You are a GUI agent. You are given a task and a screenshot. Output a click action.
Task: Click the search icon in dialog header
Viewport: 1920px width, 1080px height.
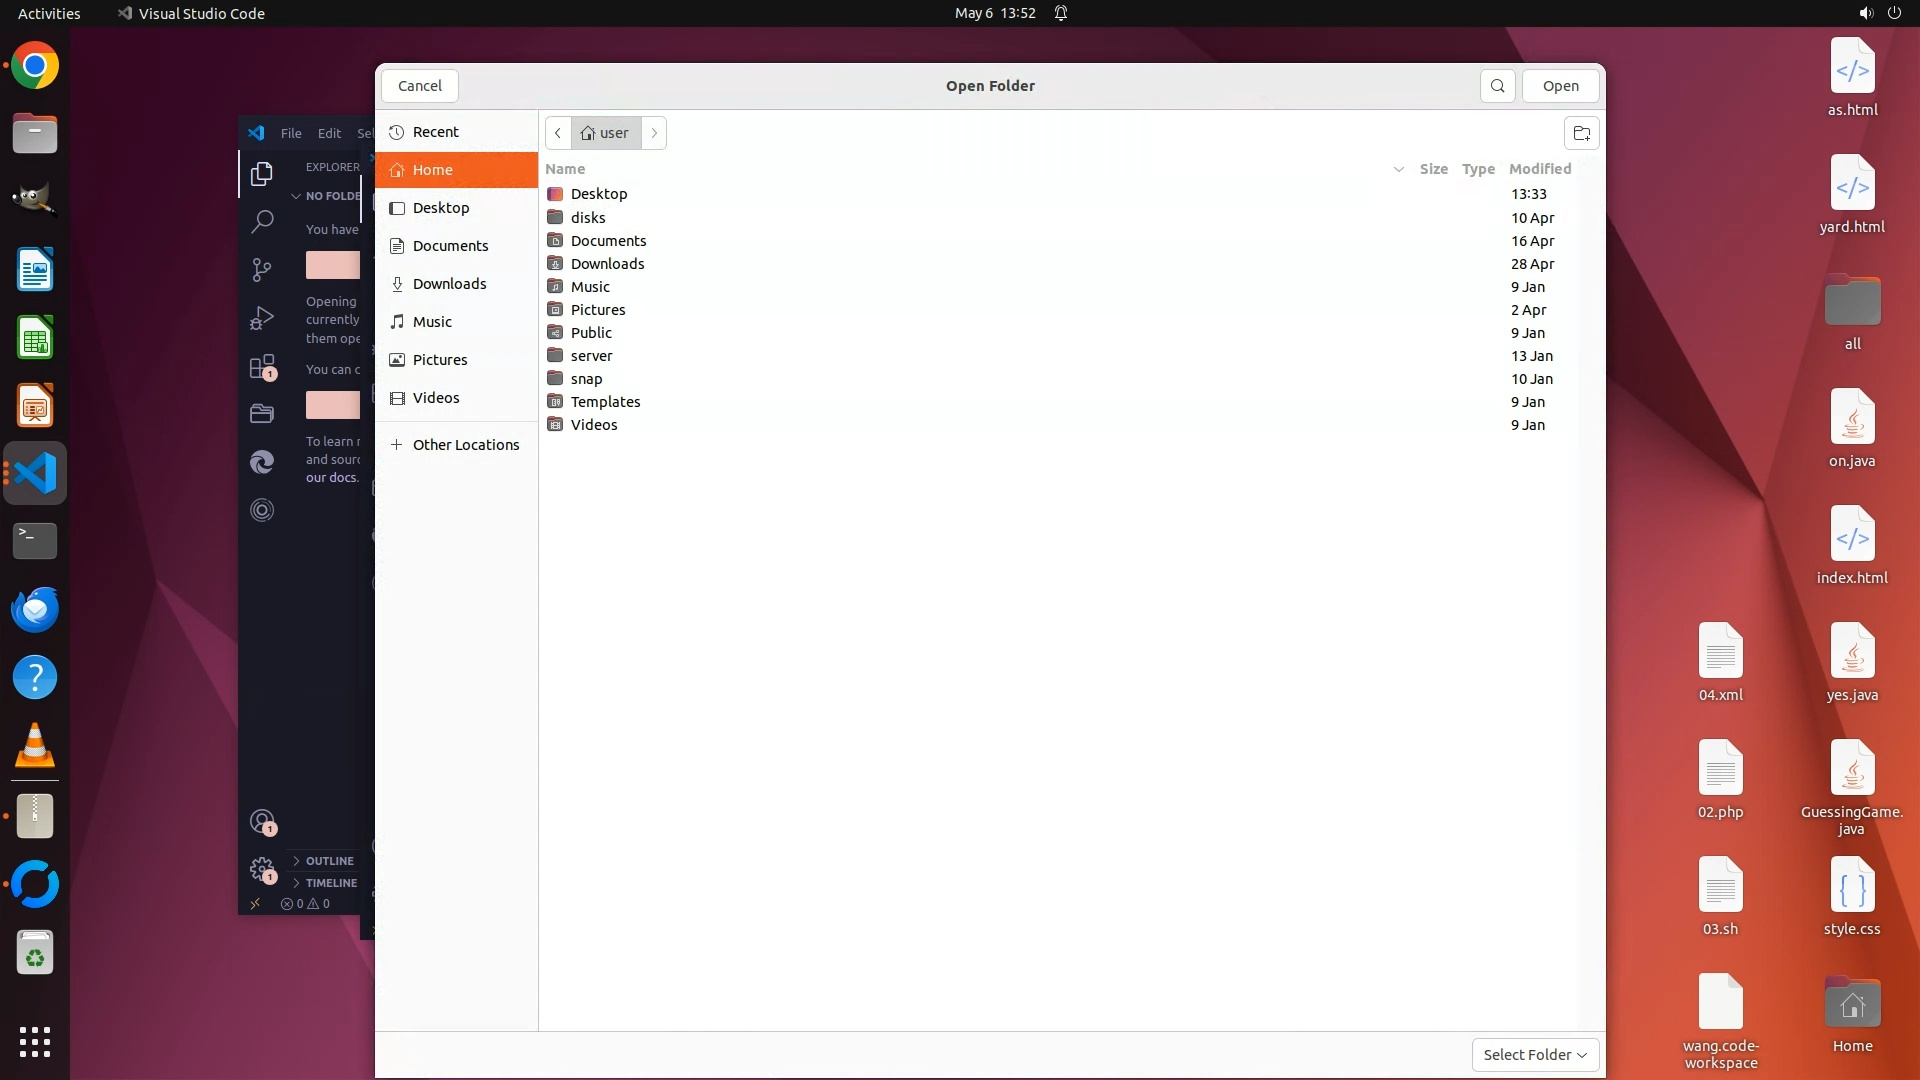1497,86
